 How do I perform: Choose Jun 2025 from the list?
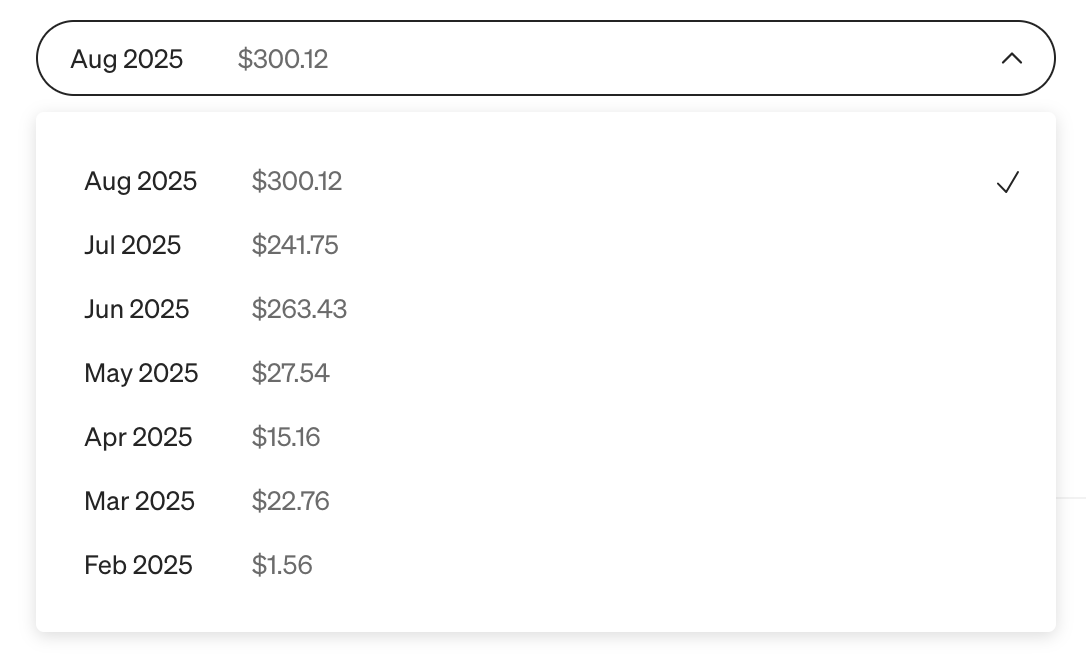(137, 309)
